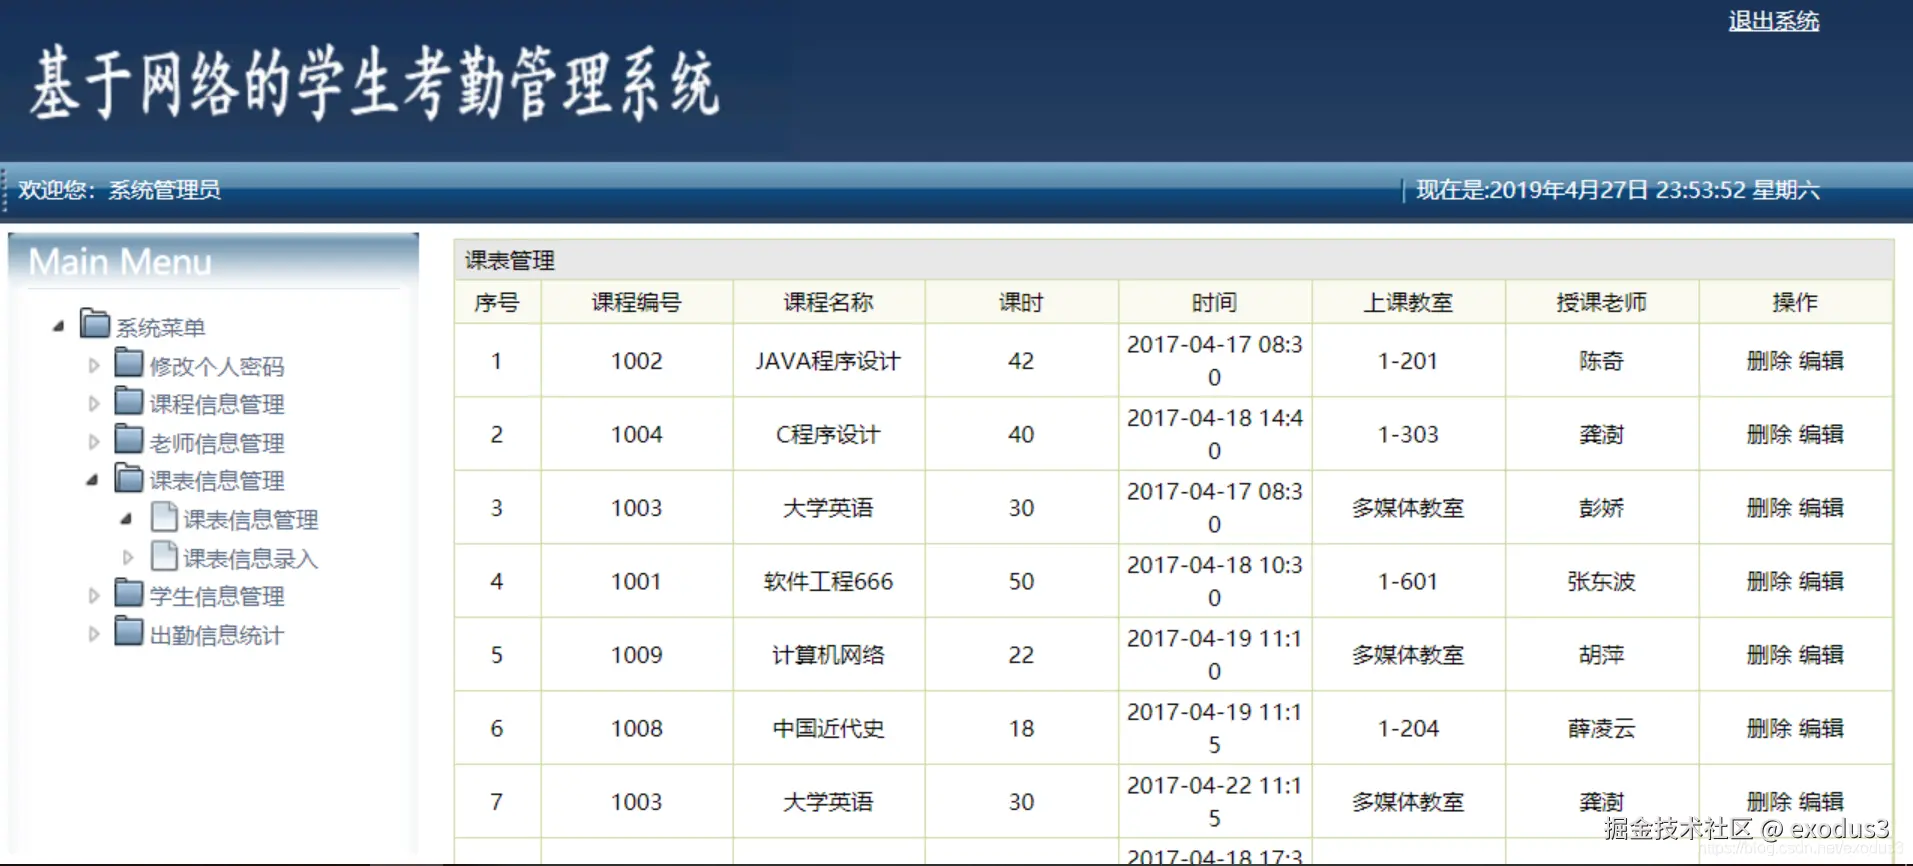Click the 授课老师 column header

tap(1602, 302)
